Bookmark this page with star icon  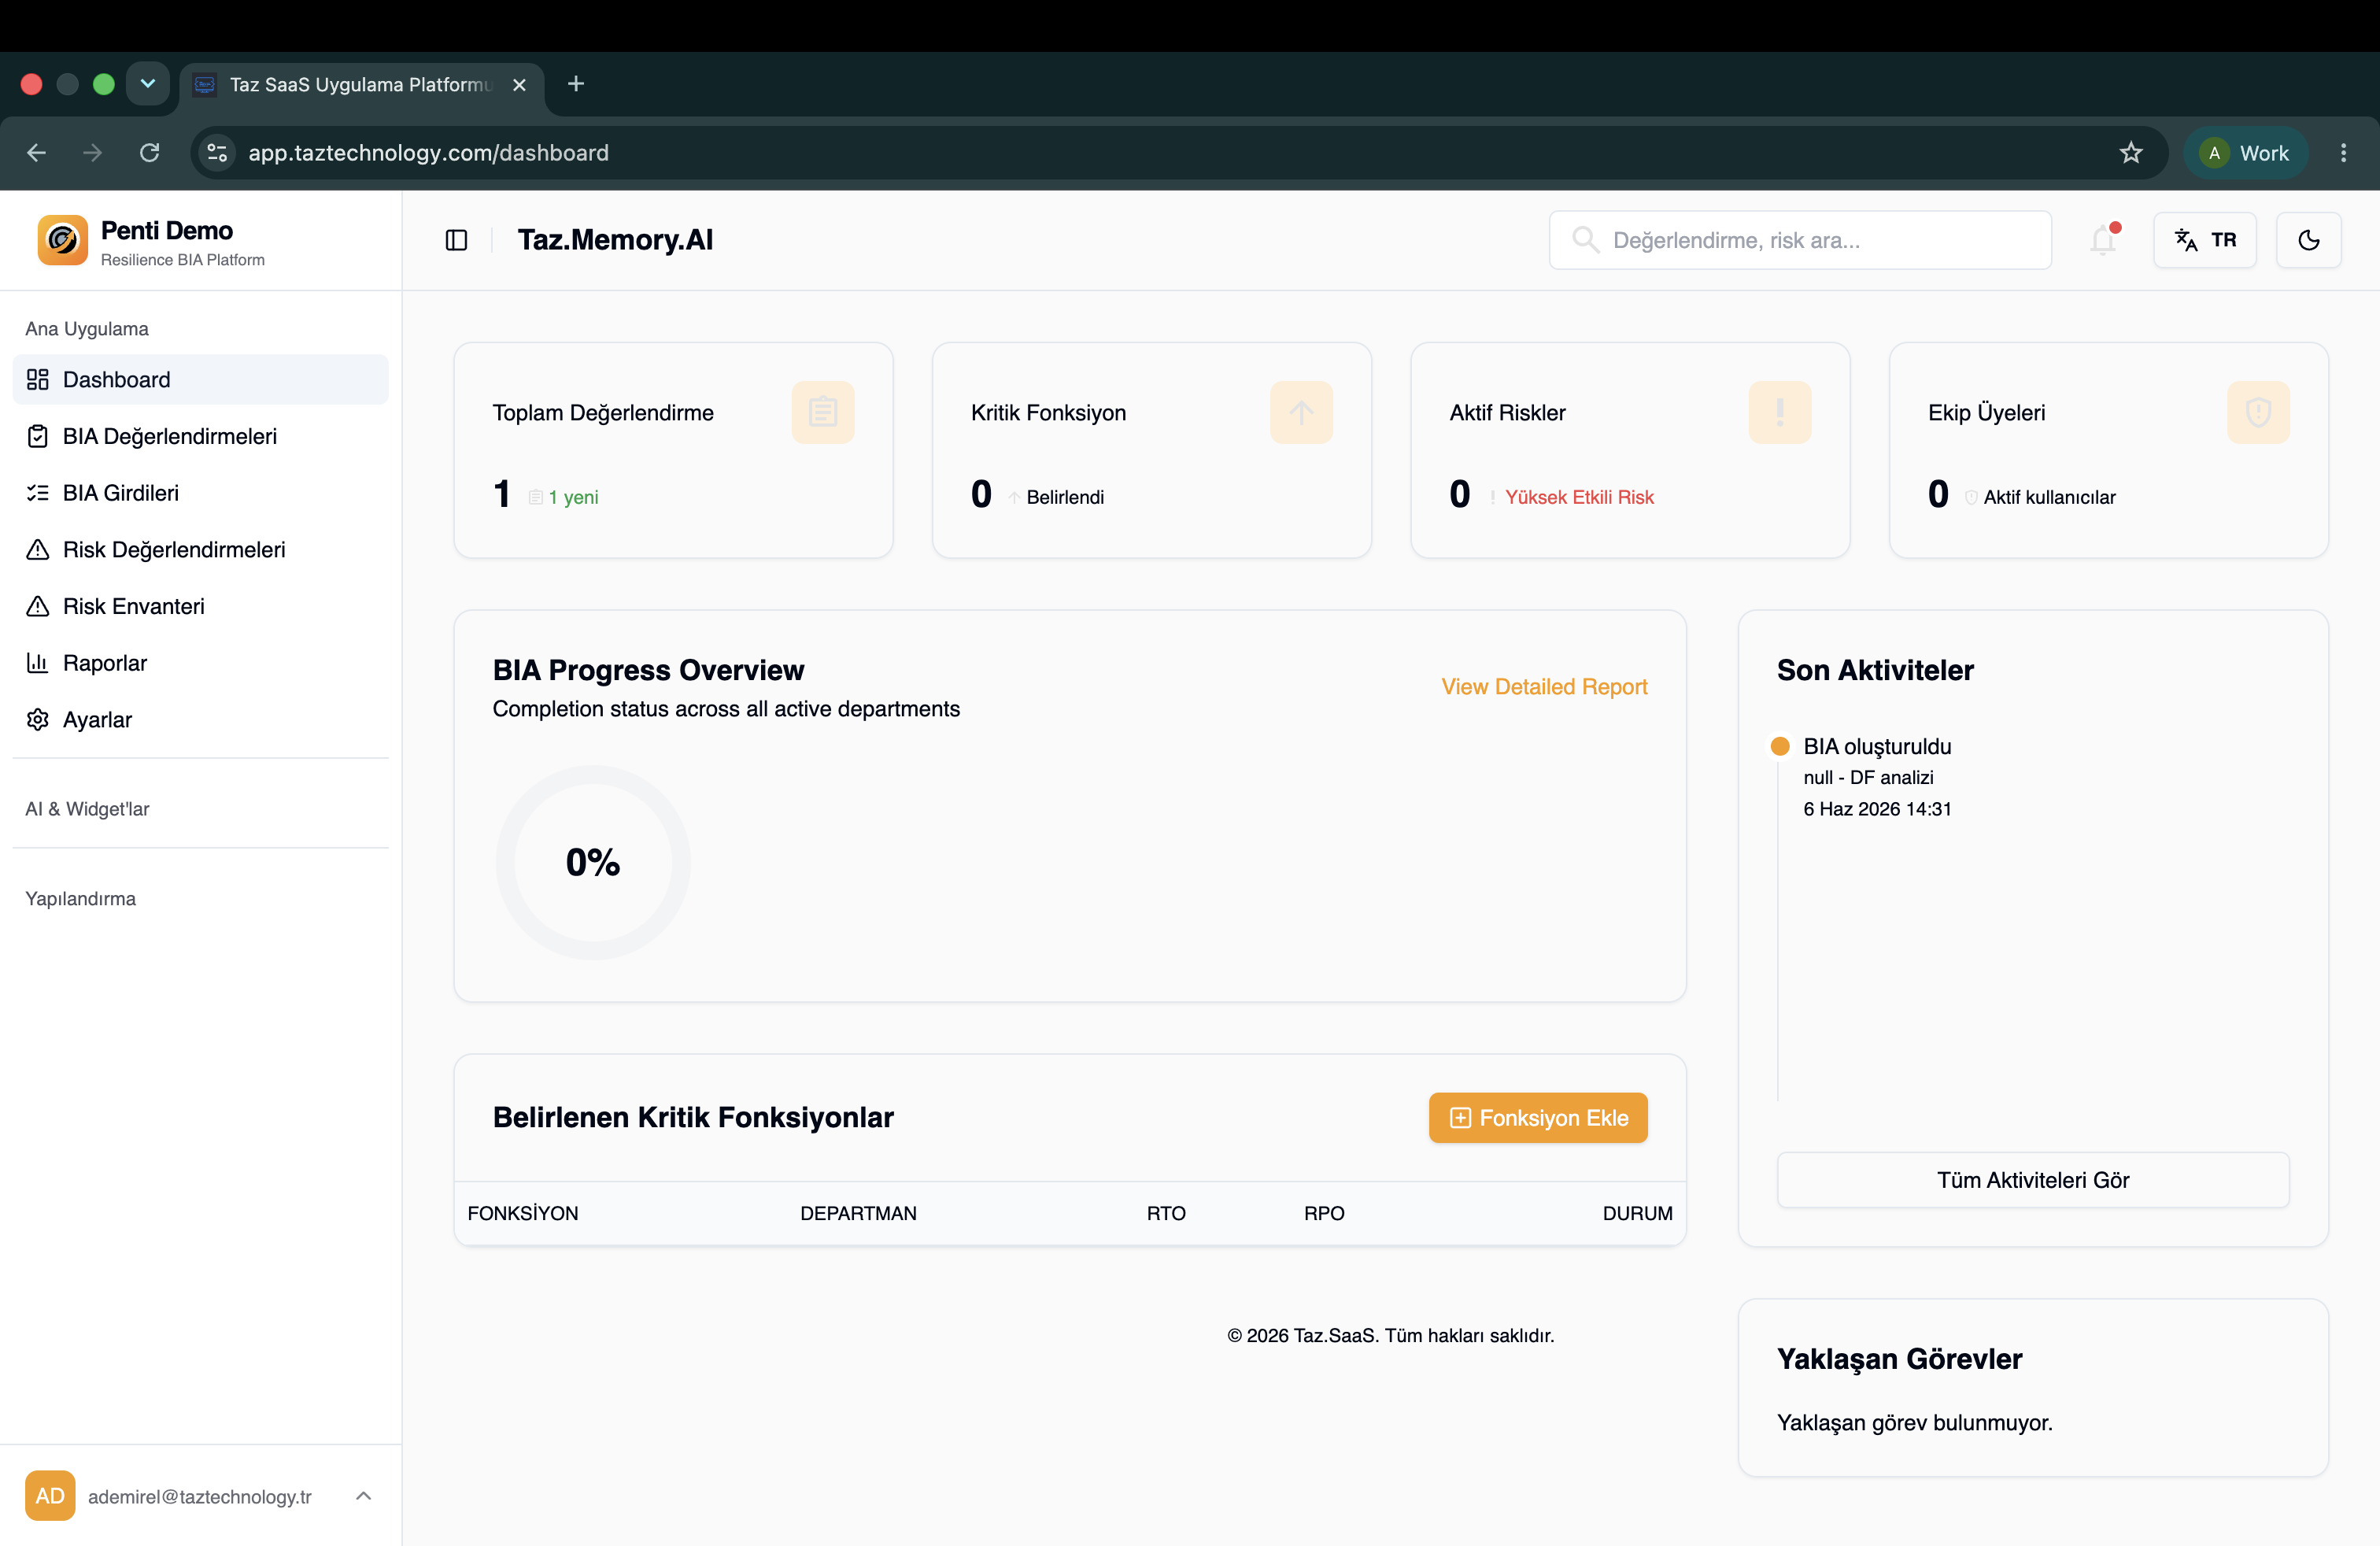(x=2130, y=153)
